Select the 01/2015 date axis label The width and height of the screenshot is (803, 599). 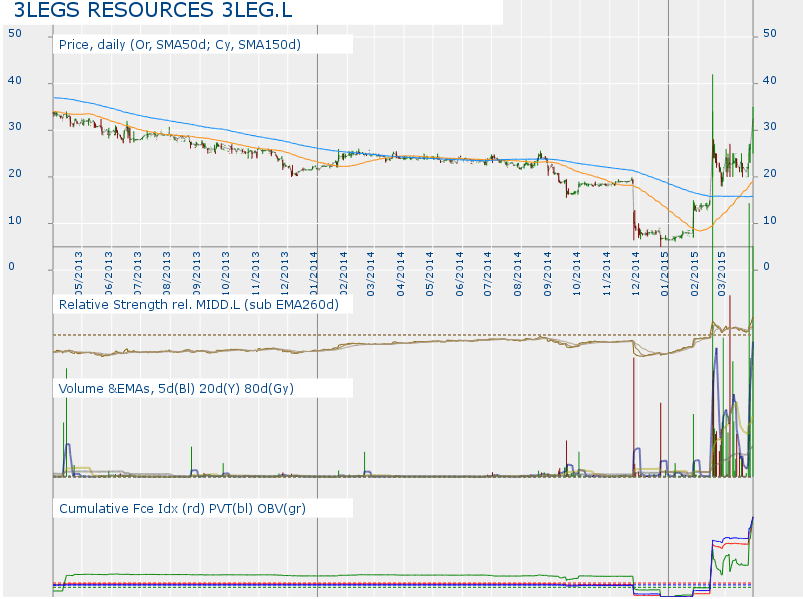click(665, 274)
